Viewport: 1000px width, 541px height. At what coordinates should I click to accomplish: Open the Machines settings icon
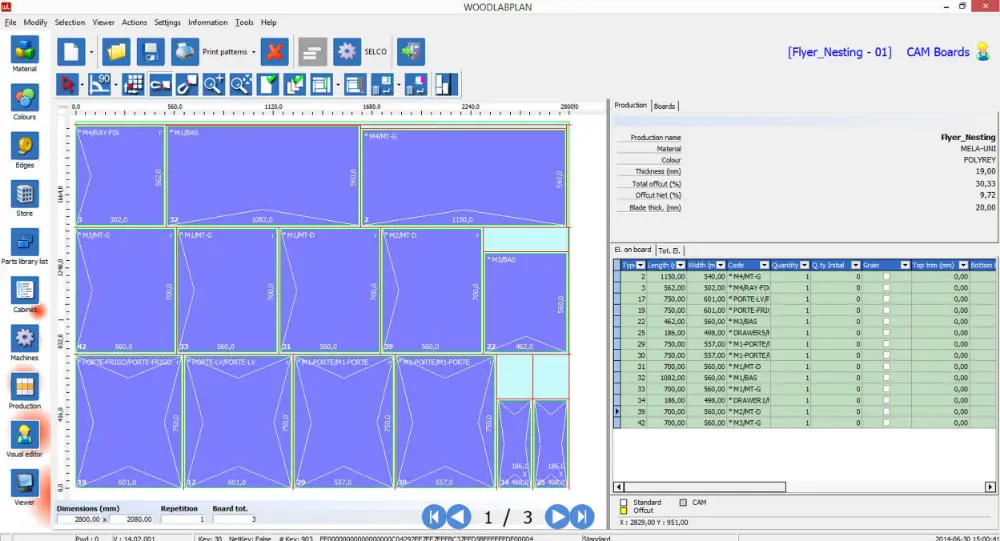(25, 338)
